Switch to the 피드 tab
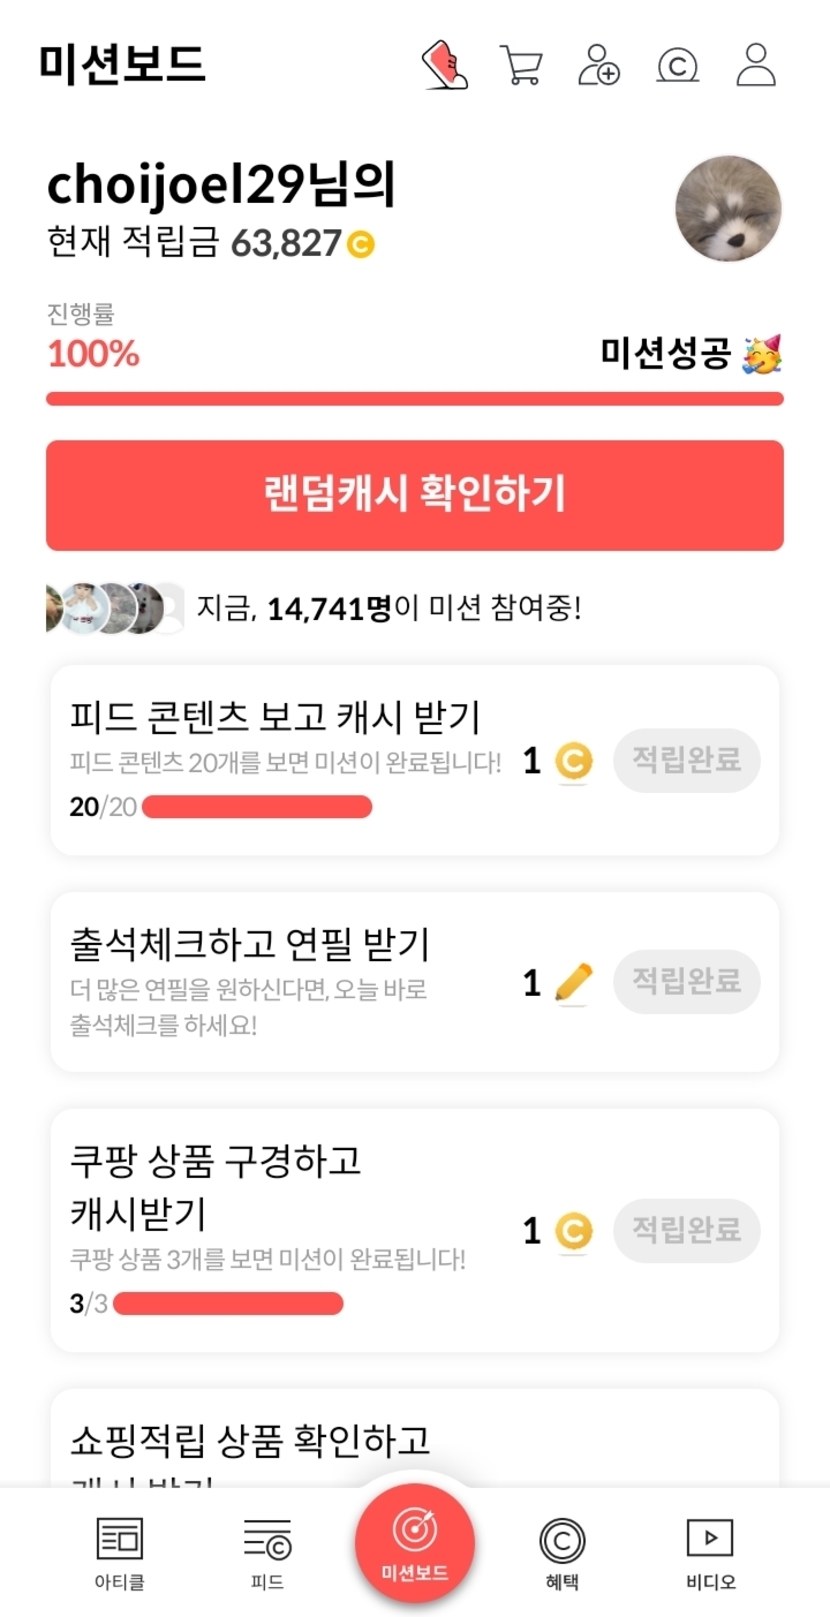Image resolution: width=830 pixels, height=1617 pixels. coord(267,1551)
